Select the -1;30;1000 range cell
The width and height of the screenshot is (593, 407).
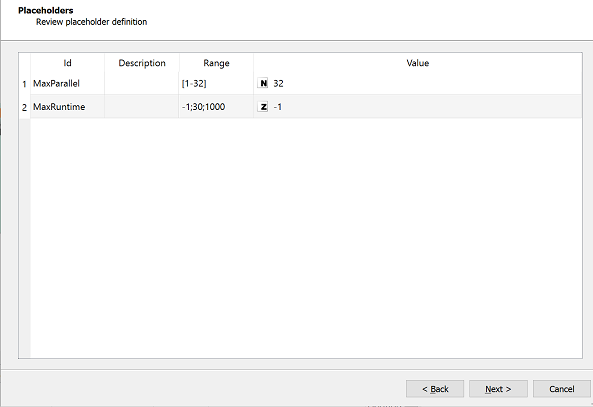point(216,107)
